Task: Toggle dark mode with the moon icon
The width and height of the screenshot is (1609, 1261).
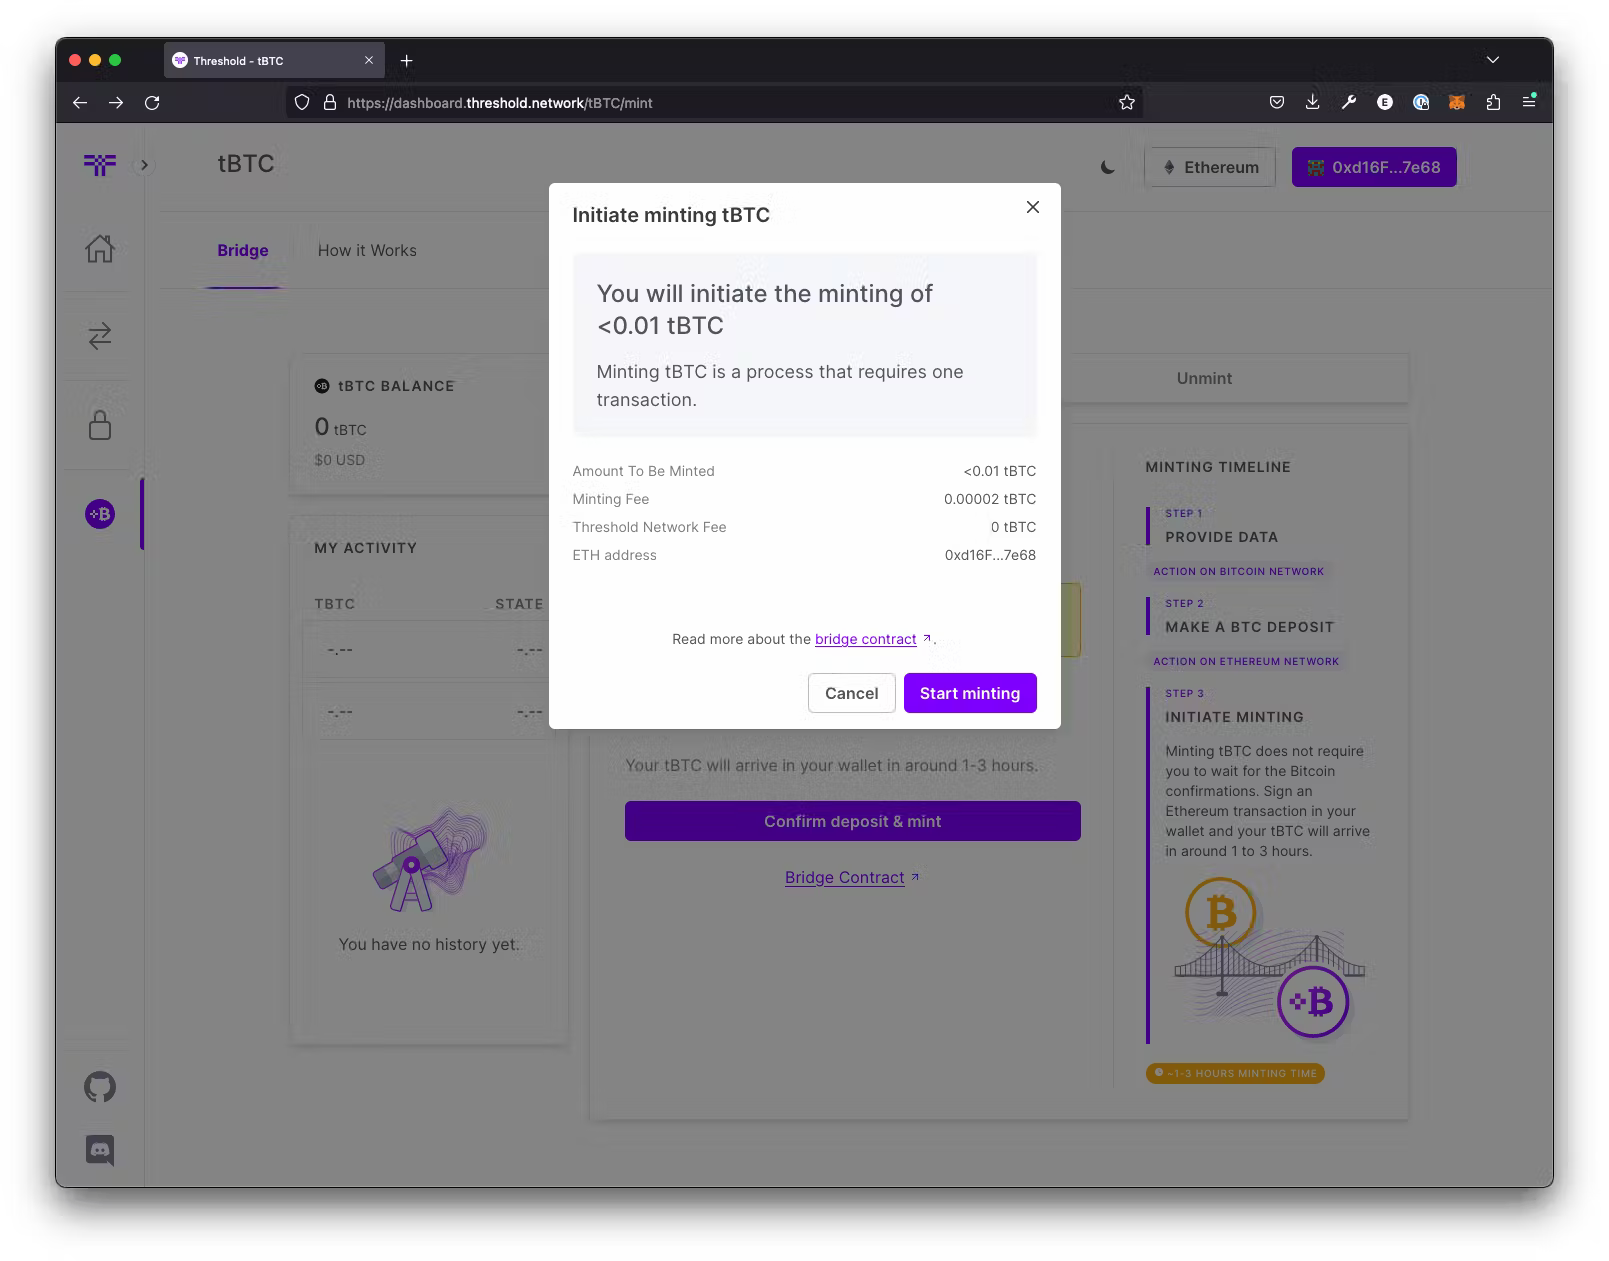Action: 1106,167
